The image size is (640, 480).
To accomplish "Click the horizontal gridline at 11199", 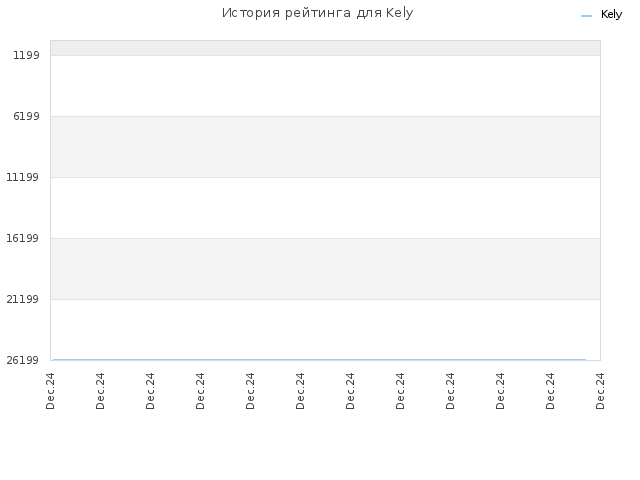I will coord(325,178).
